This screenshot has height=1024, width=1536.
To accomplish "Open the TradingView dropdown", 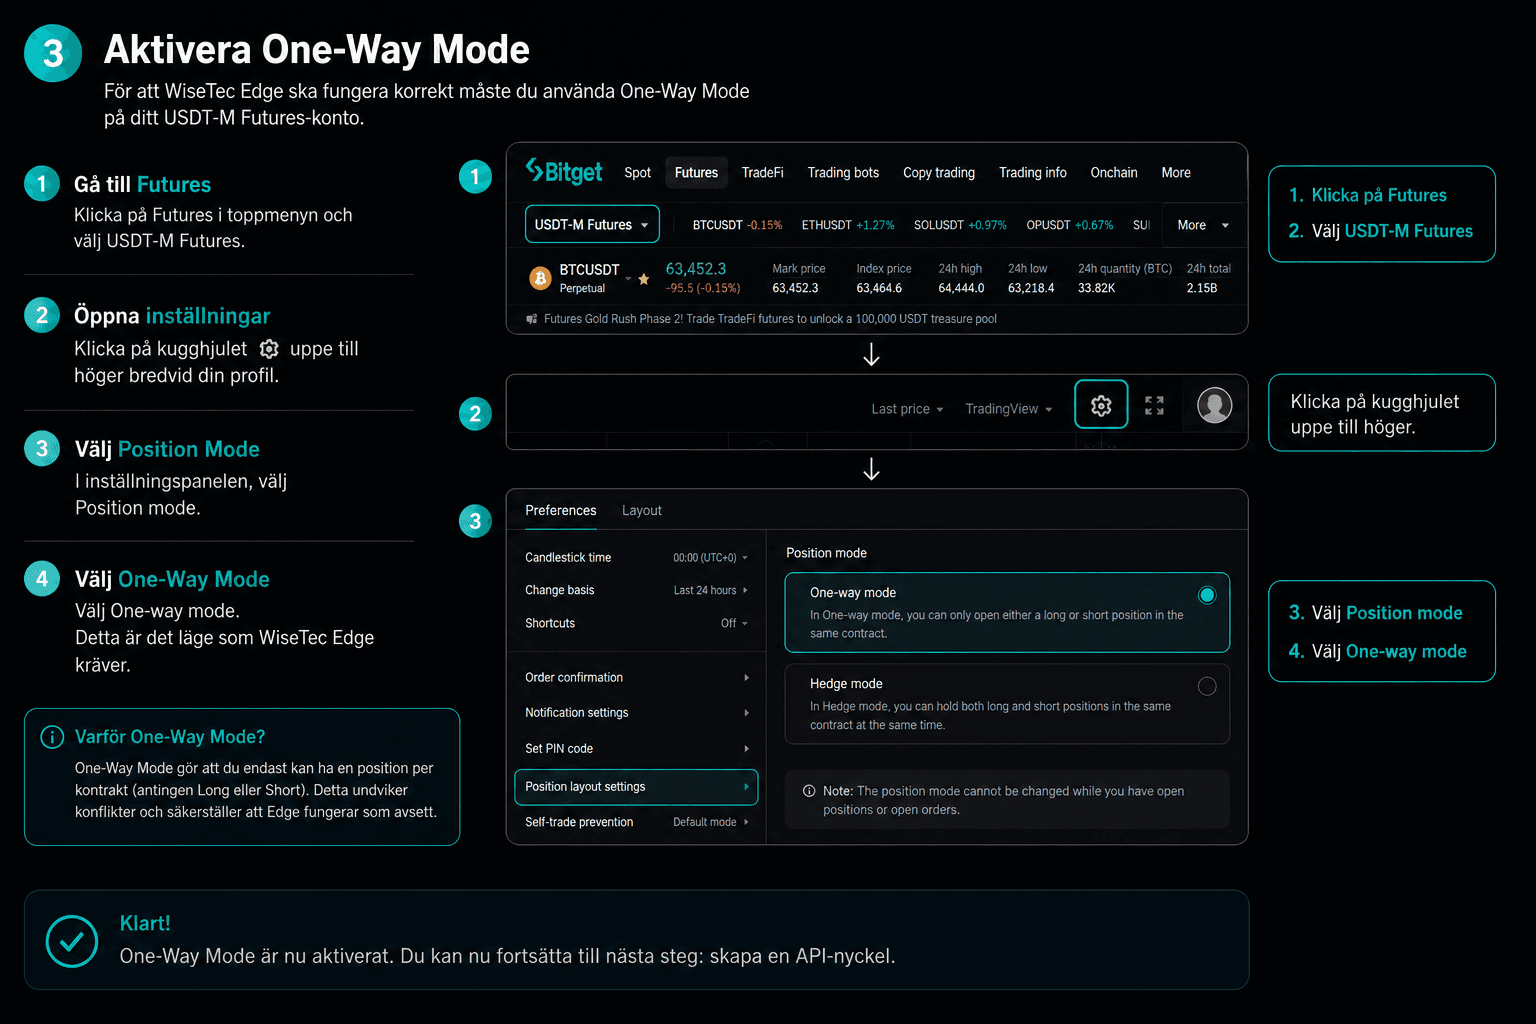I will [x=1009, y=409].
